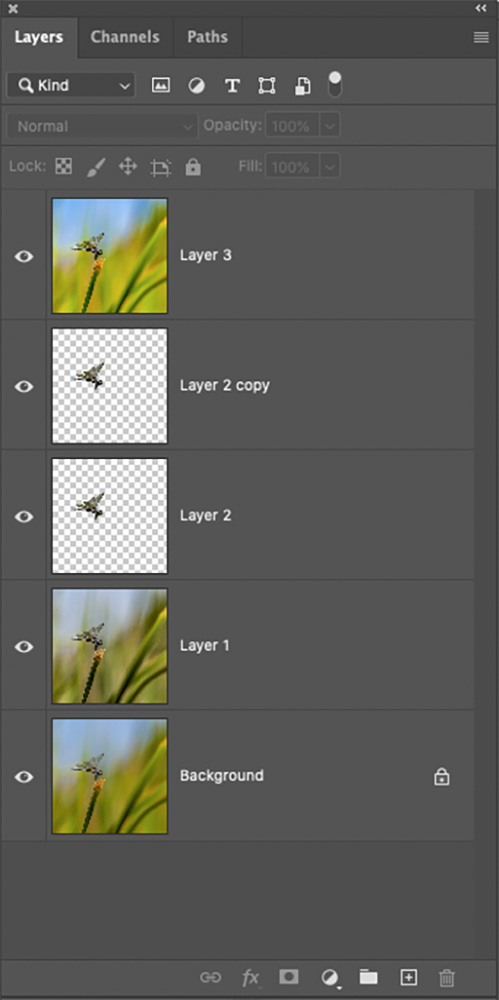Viewport: 499px width, 1000px height.
Task: Switch to the Channels tab
Action: [x=124, y=37]
